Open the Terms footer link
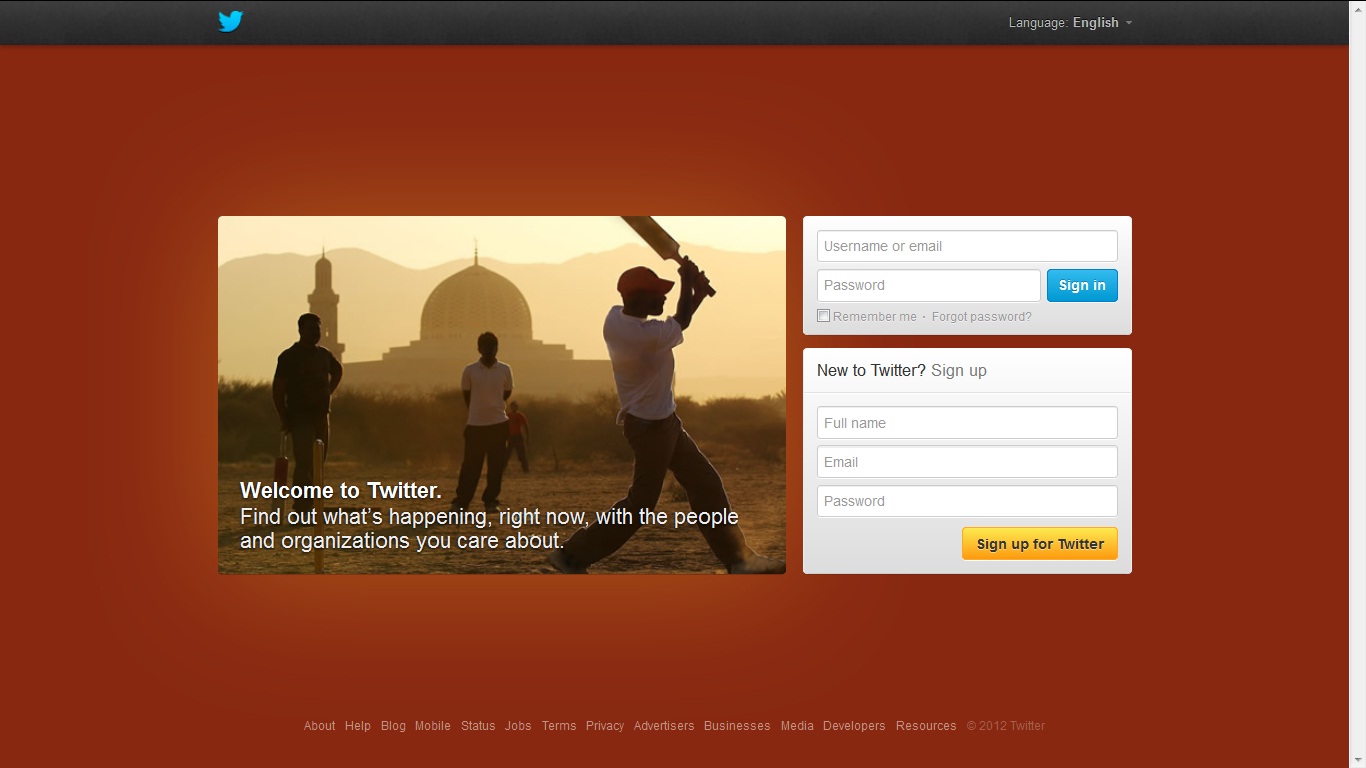Image resolution: width=1366 pixels, height=768 pixels. coord(559,726)
